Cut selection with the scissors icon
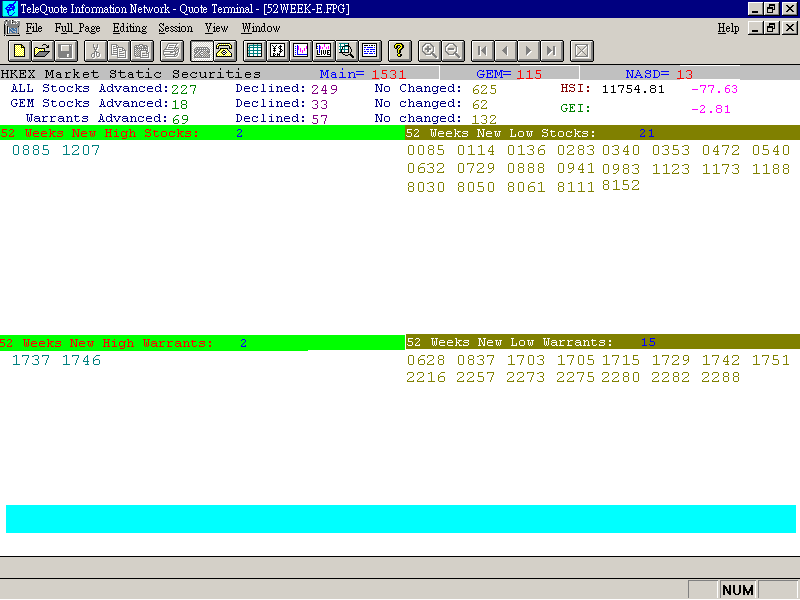The image size is (800, 600). [x=95, y=51]
